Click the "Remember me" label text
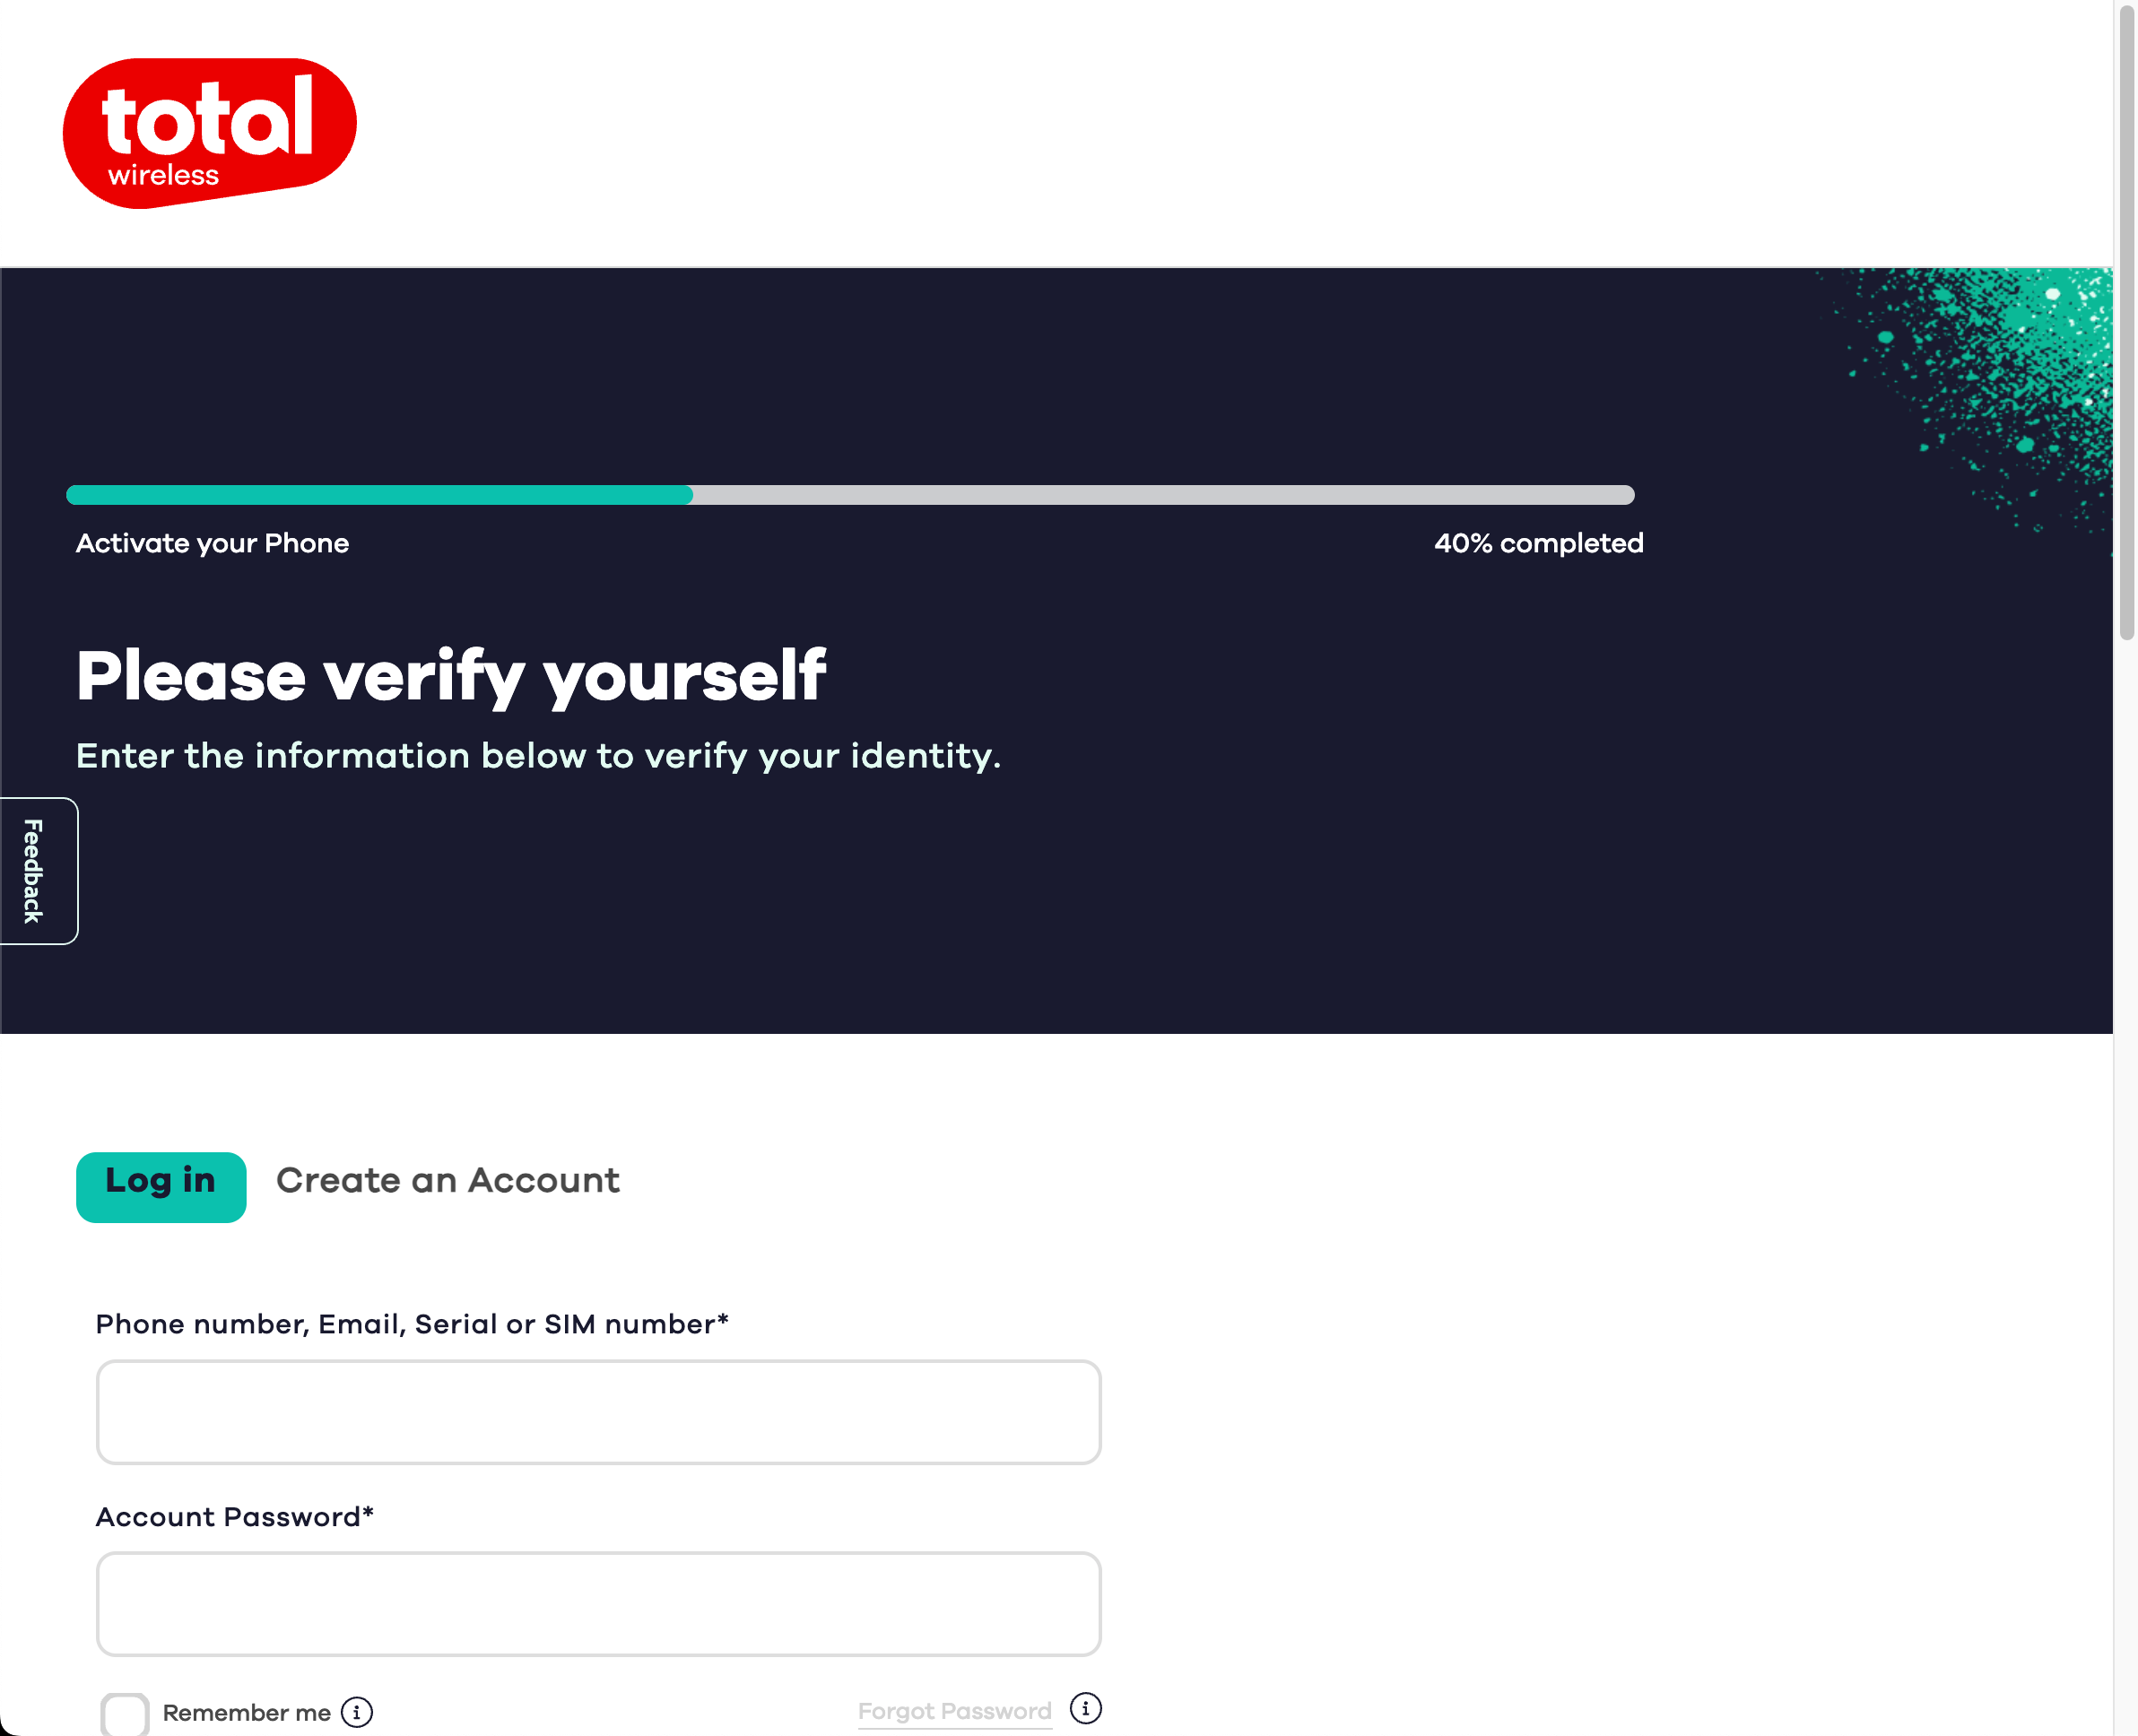Screen dimensions: 2138x1736 coord(246,1713)
